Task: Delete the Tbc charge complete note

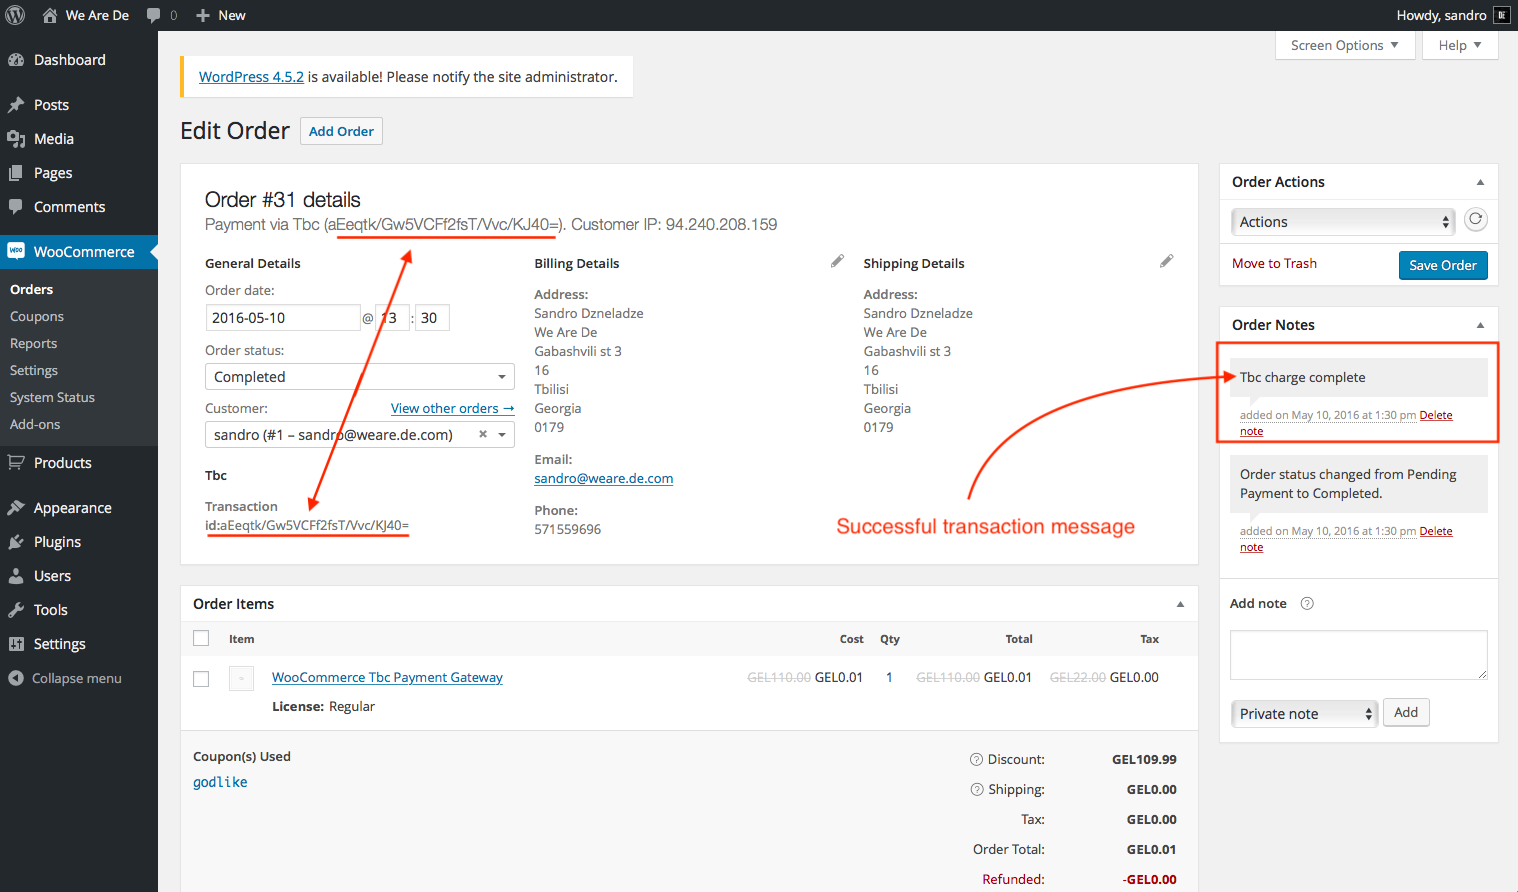Action: click(1435, 415)
